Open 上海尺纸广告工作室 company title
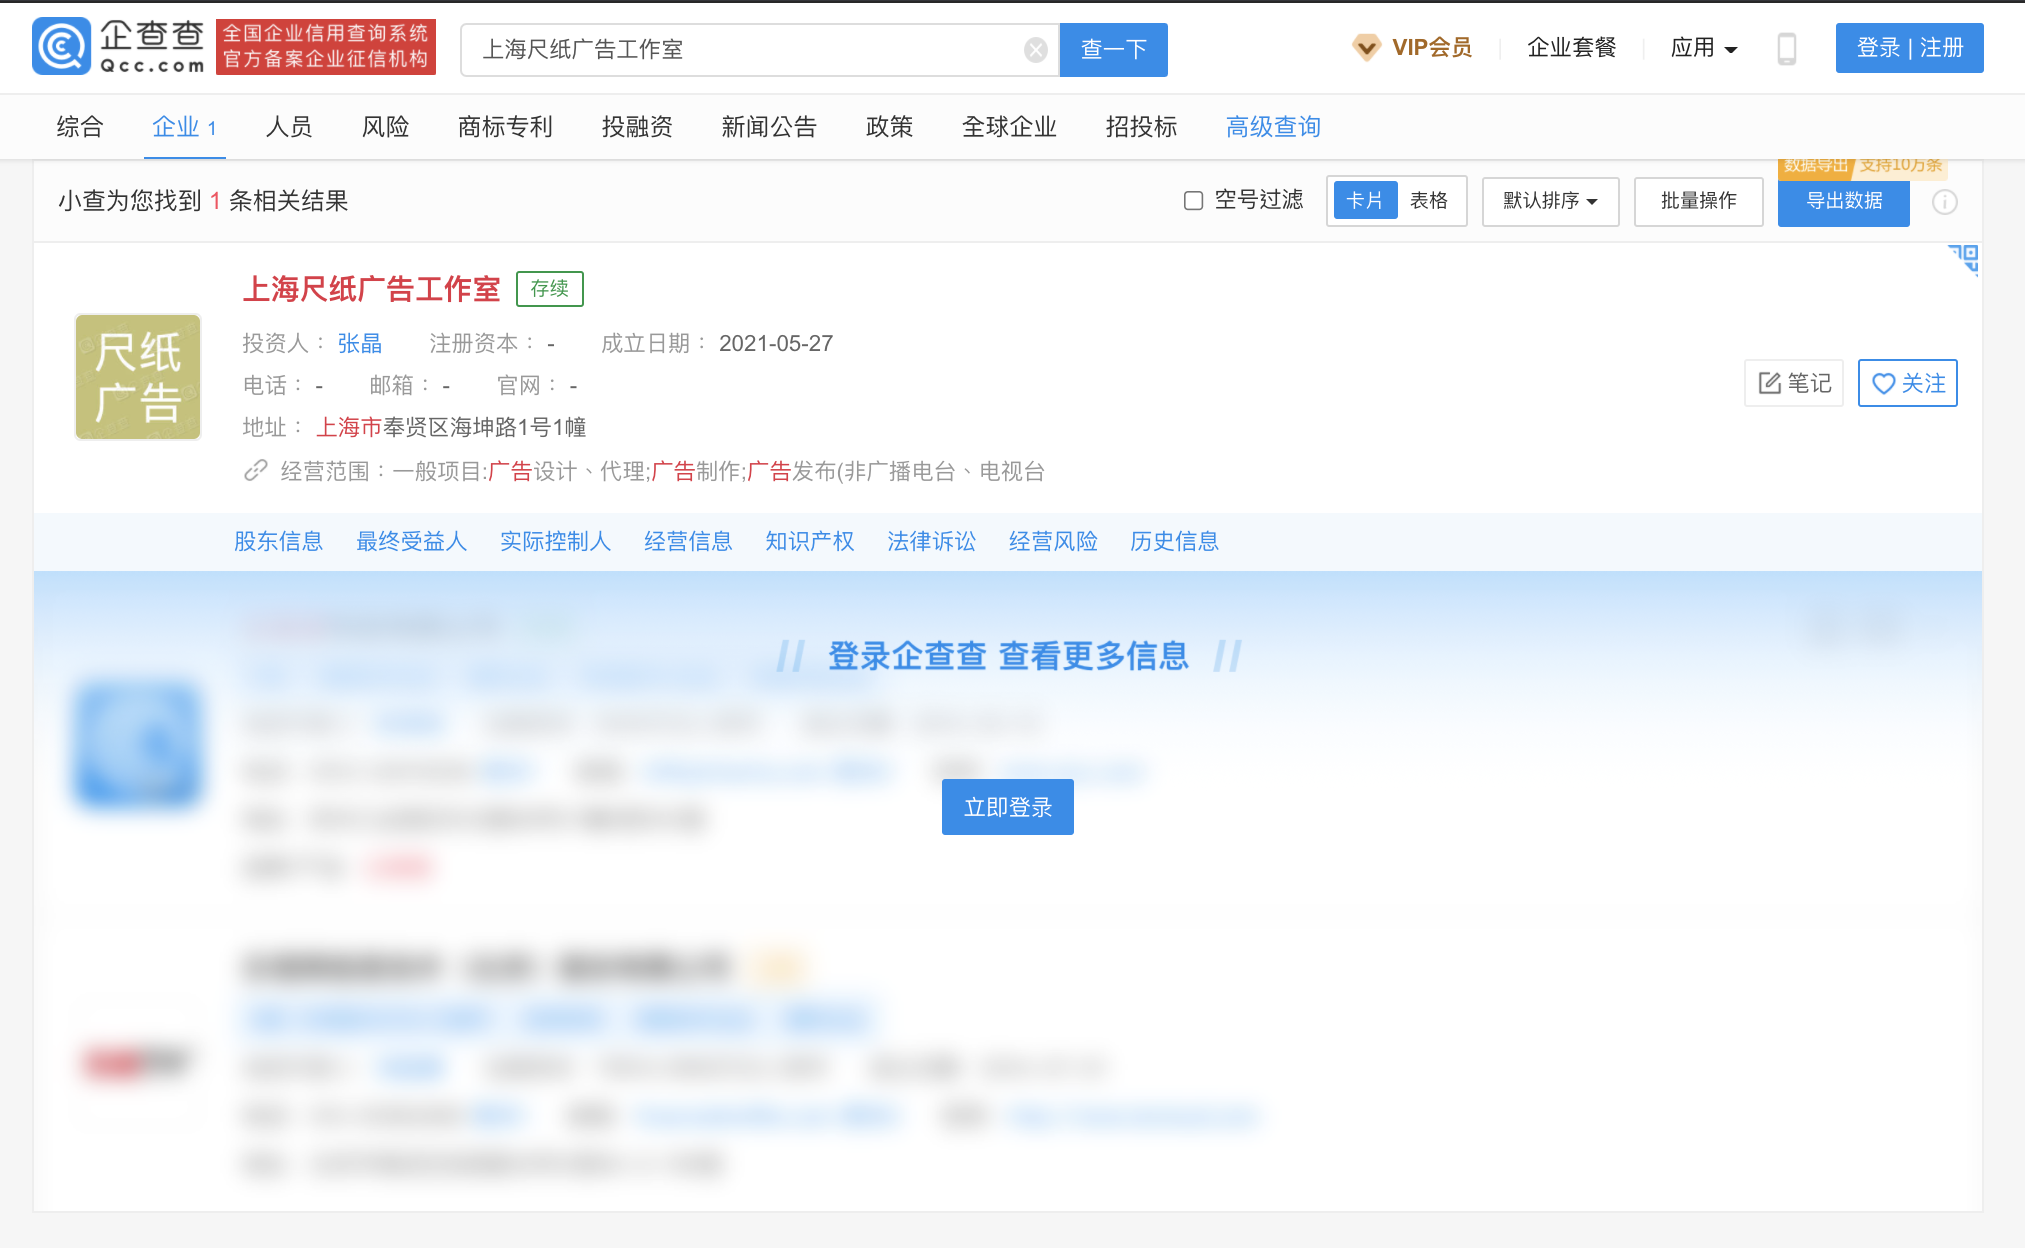2025x1248 pixels. pyautogui.click(x=371, y=289)
